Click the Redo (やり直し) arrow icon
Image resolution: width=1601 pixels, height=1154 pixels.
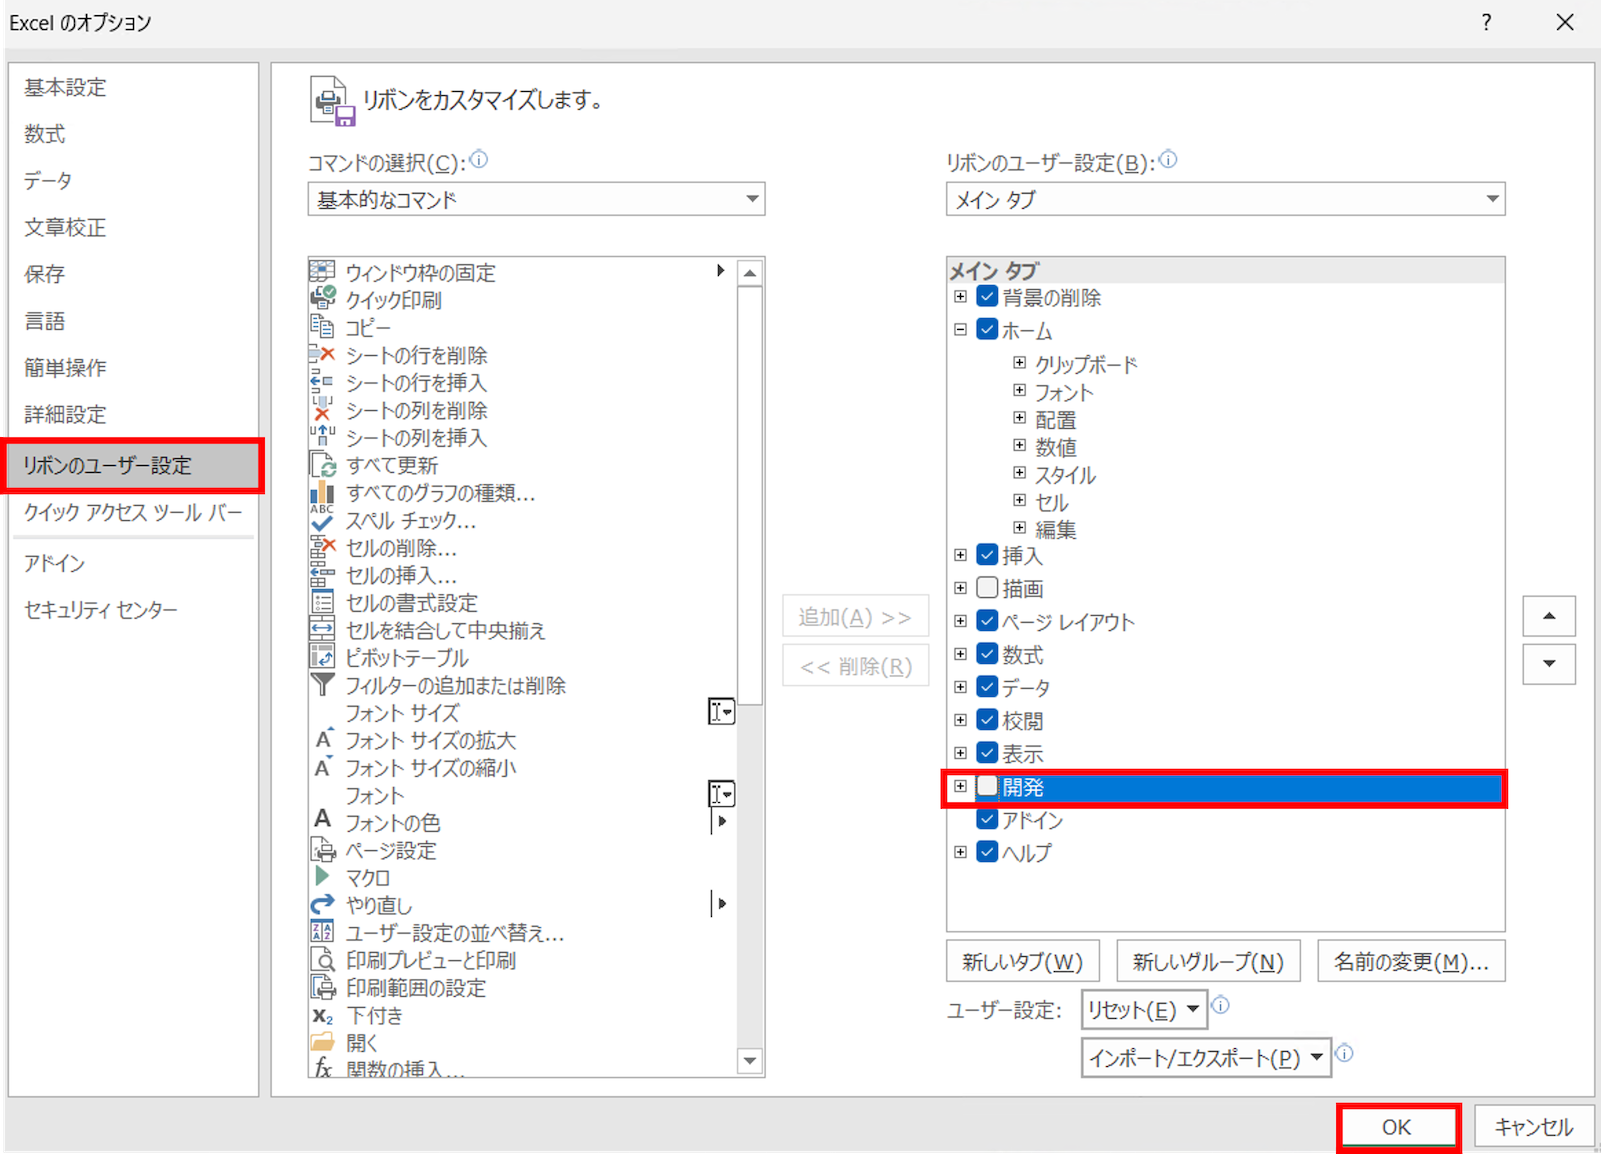[322, 905]
